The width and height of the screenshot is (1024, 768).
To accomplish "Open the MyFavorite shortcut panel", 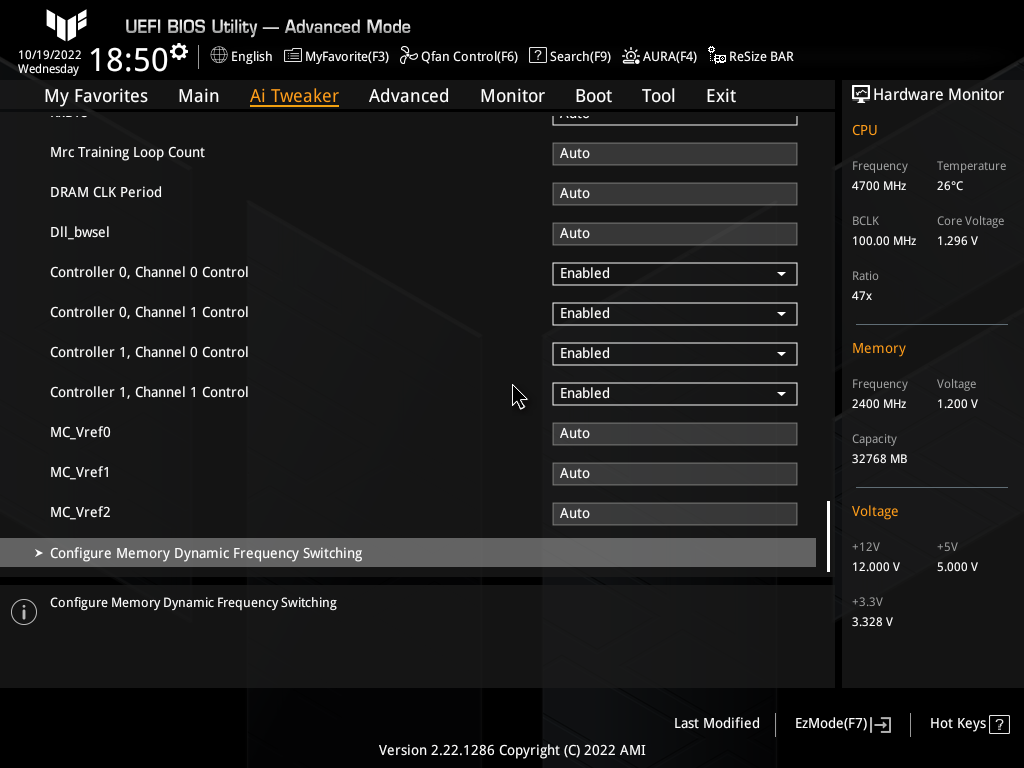I will 336,56.
